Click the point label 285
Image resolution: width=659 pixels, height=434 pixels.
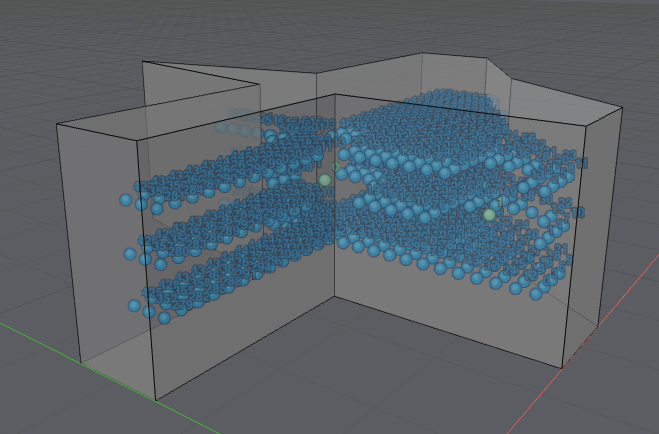click(x=215, y=289)
